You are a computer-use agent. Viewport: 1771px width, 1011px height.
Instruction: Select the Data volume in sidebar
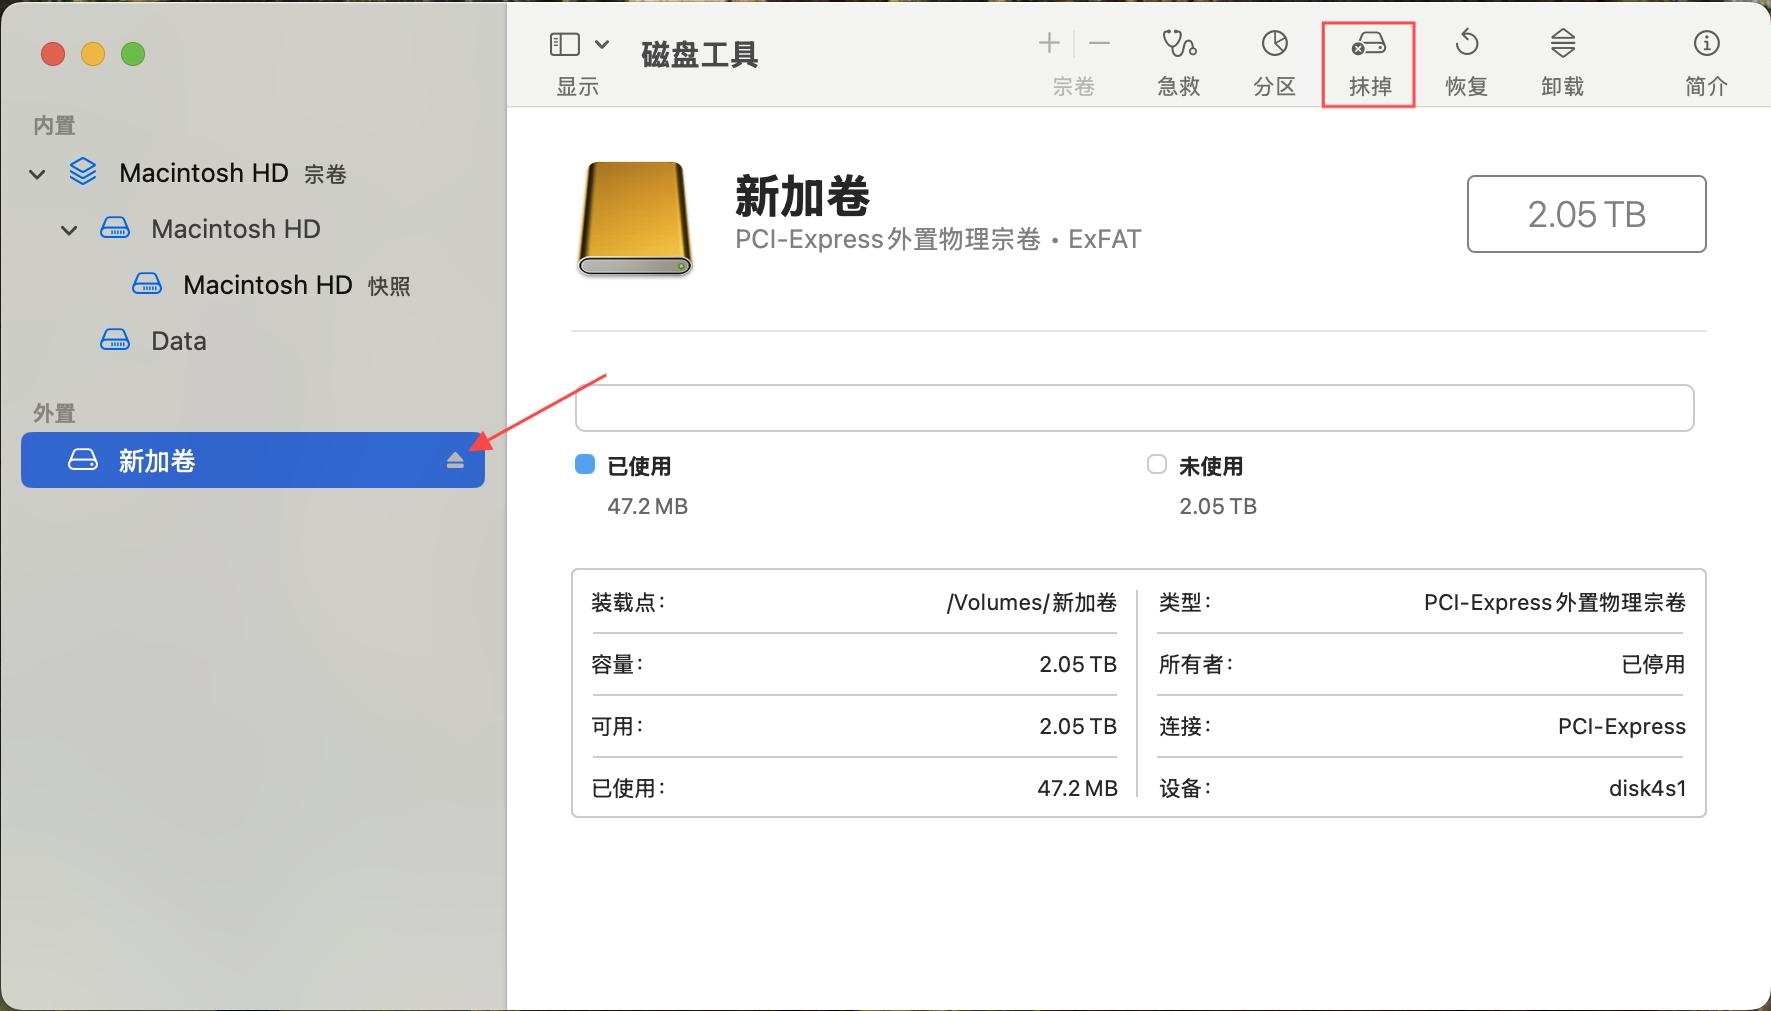click(178, 340)
